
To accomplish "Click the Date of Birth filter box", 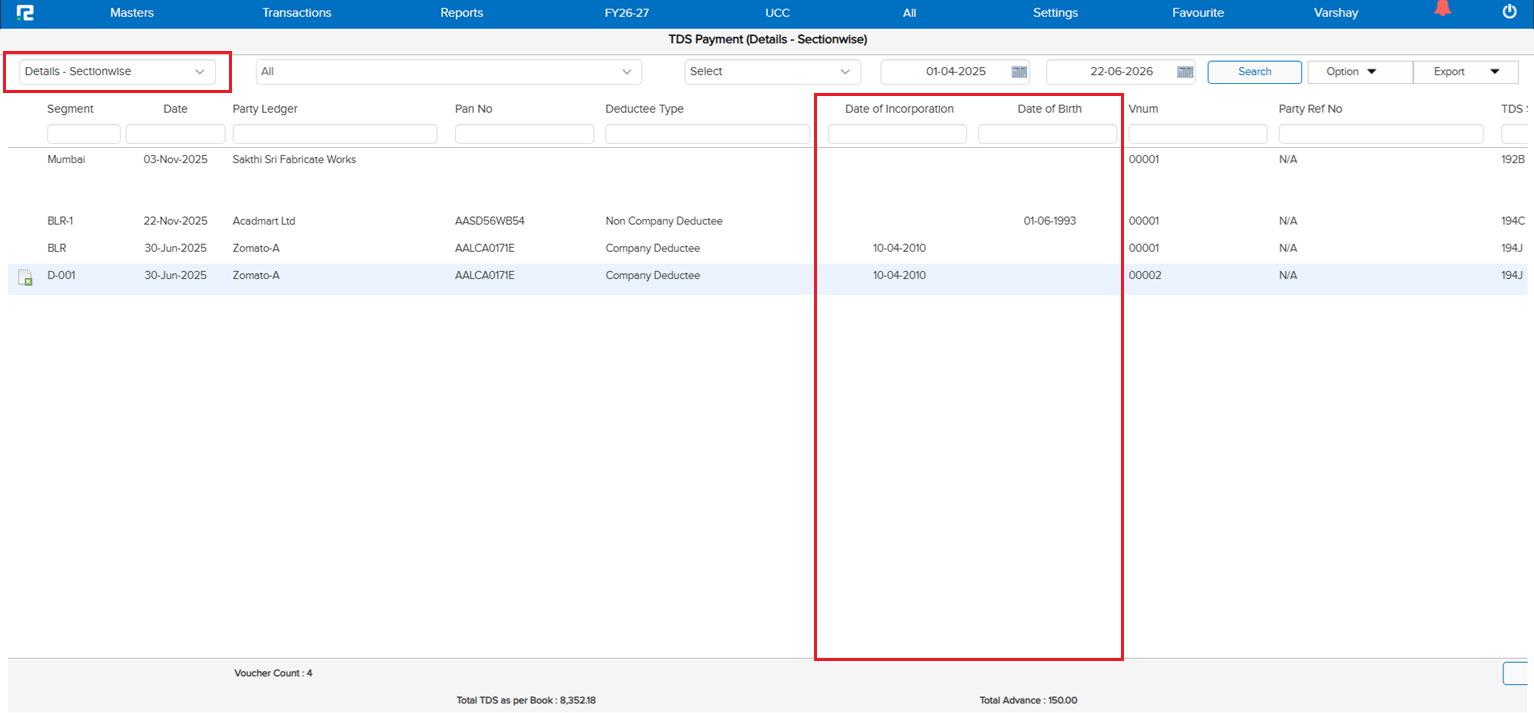I will point(1047,134).
